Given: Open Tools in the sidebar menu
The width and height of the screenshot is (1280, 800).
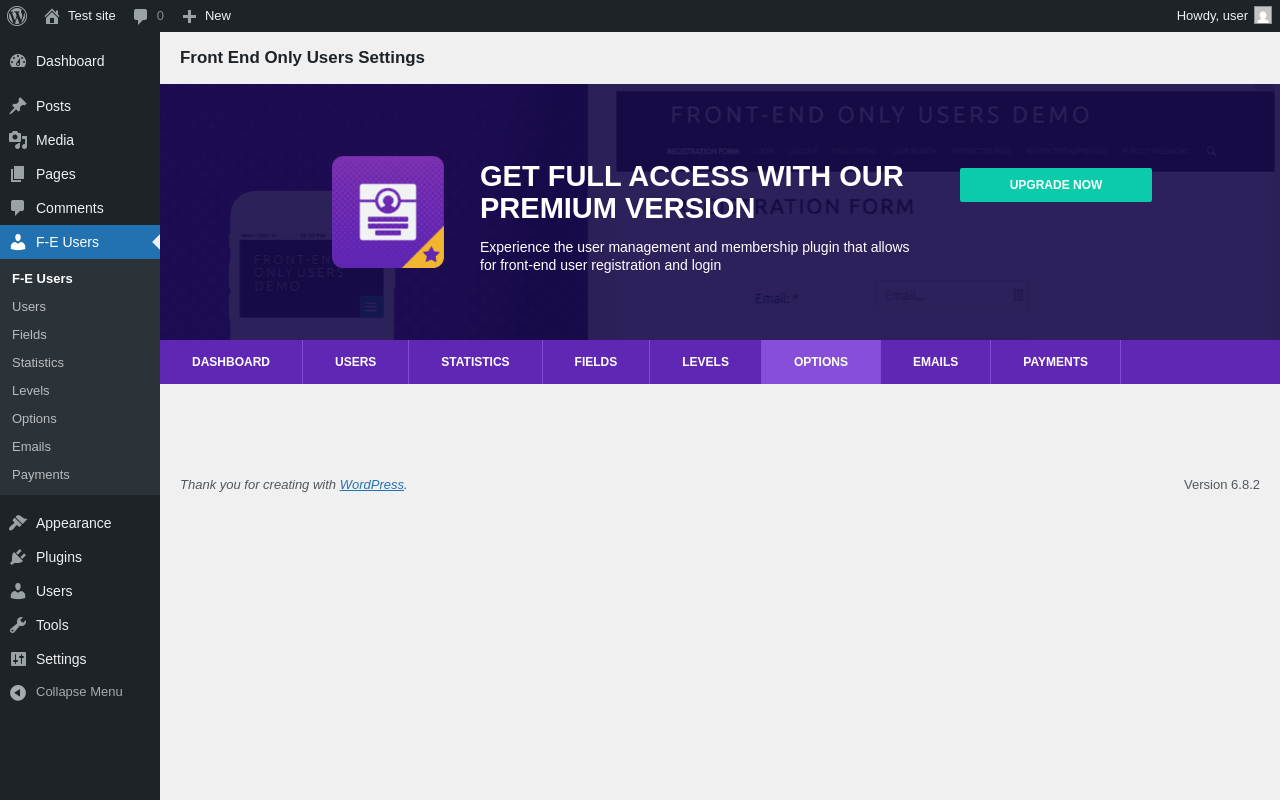Looking at the screenshot, I should pos(80,625).
